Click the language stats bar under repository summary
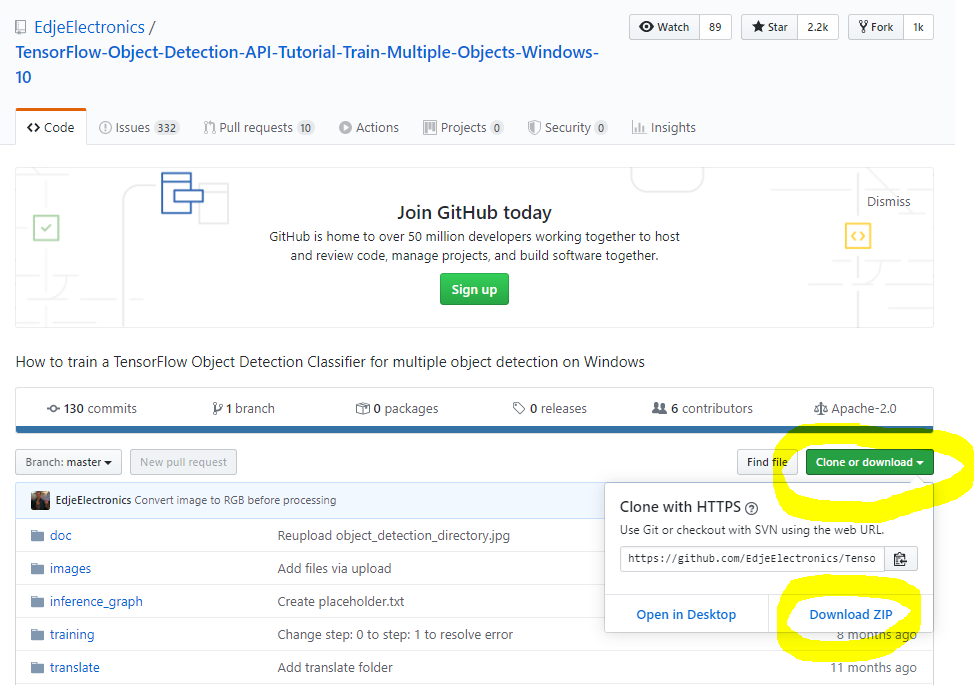974x685 pixels. point(474,429)
